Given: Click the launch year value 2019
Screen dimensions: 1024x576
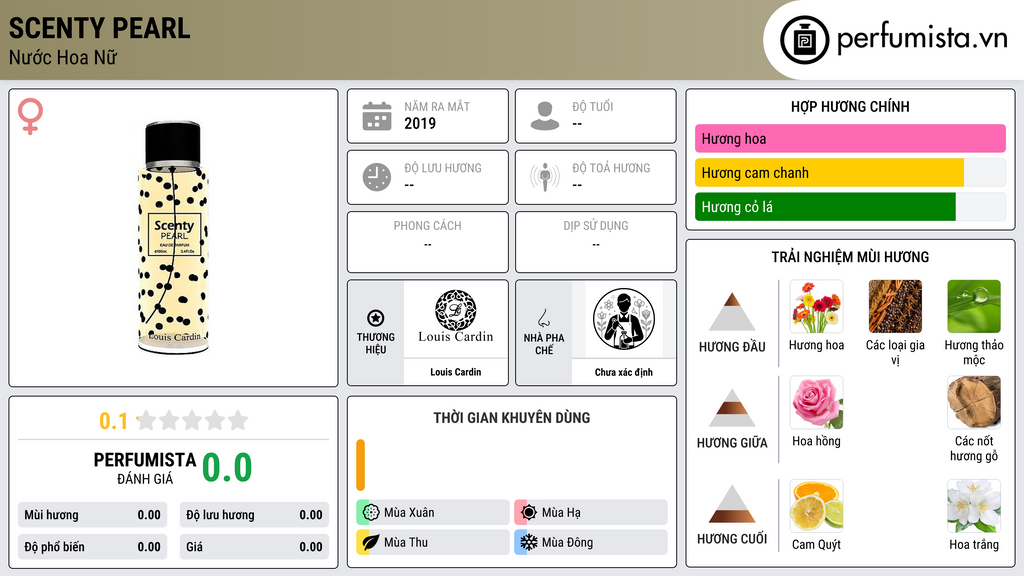Looking at the screenshot, I should coord(420,123).
